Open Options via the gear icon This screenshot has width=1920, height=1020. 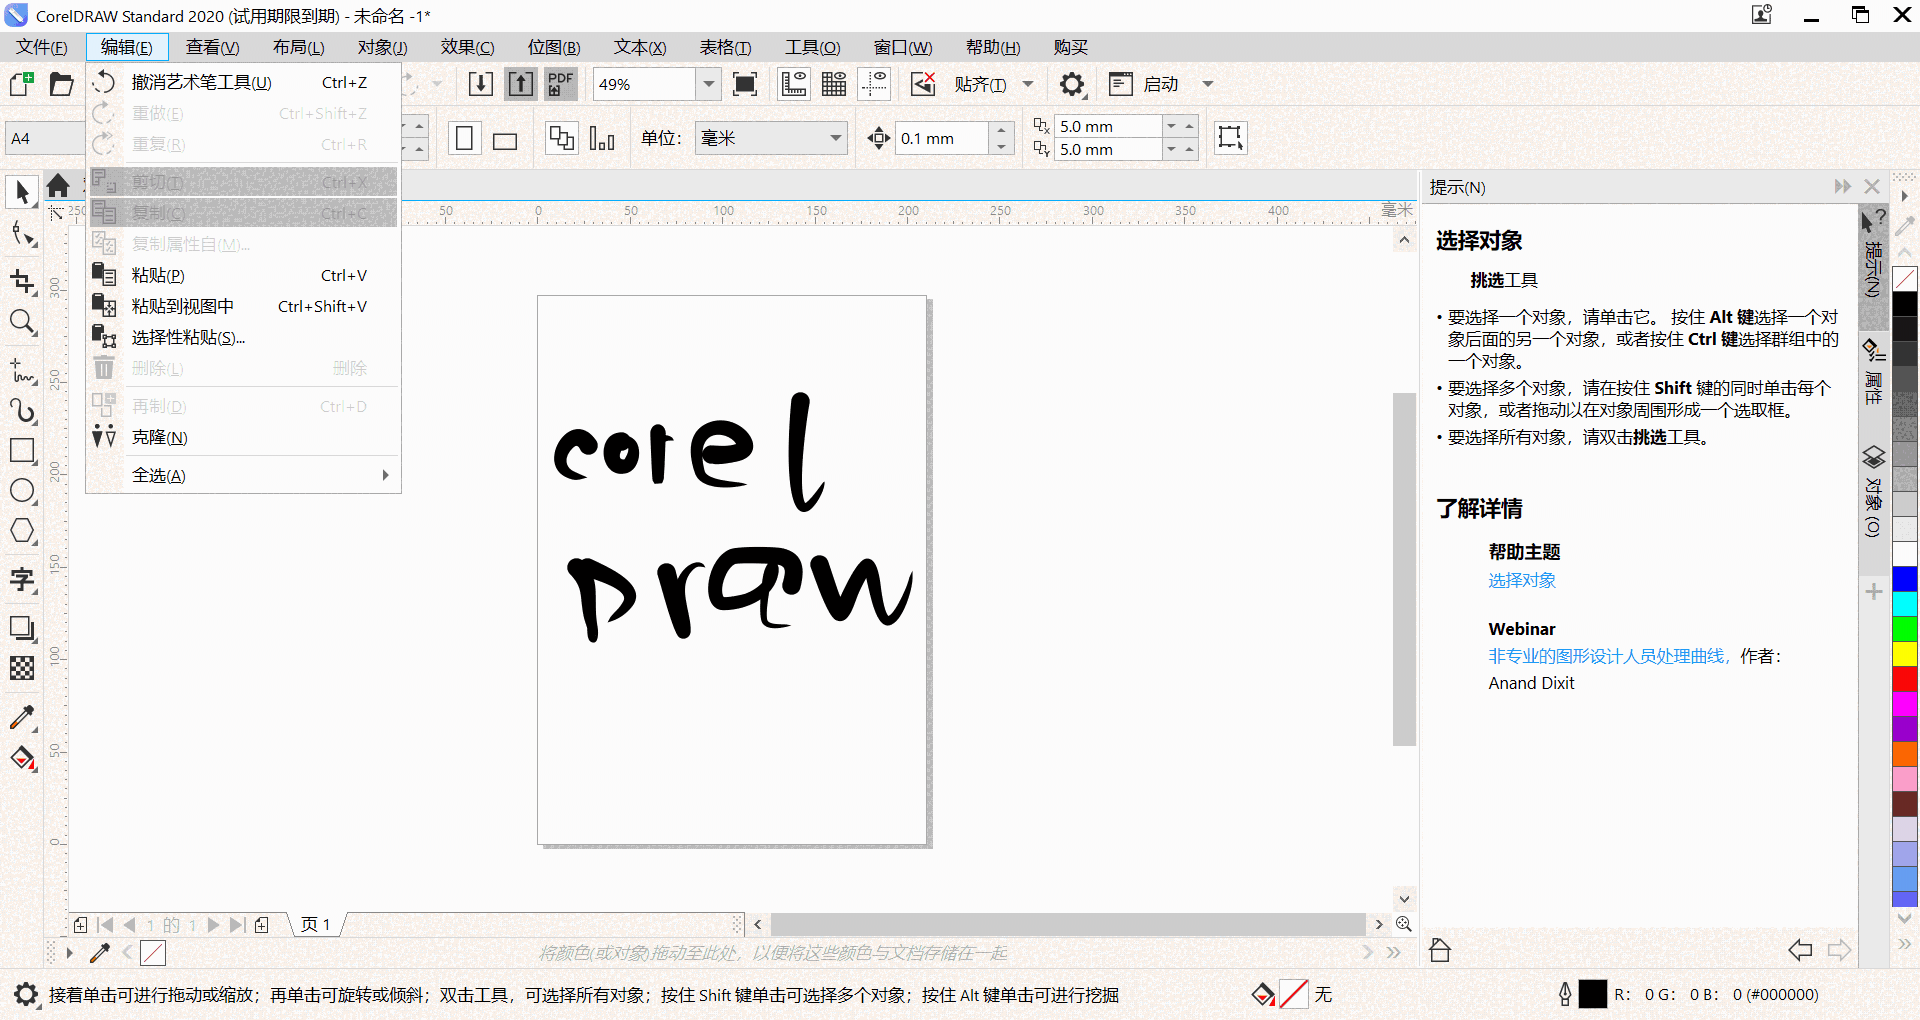[x=1072, y=84]
